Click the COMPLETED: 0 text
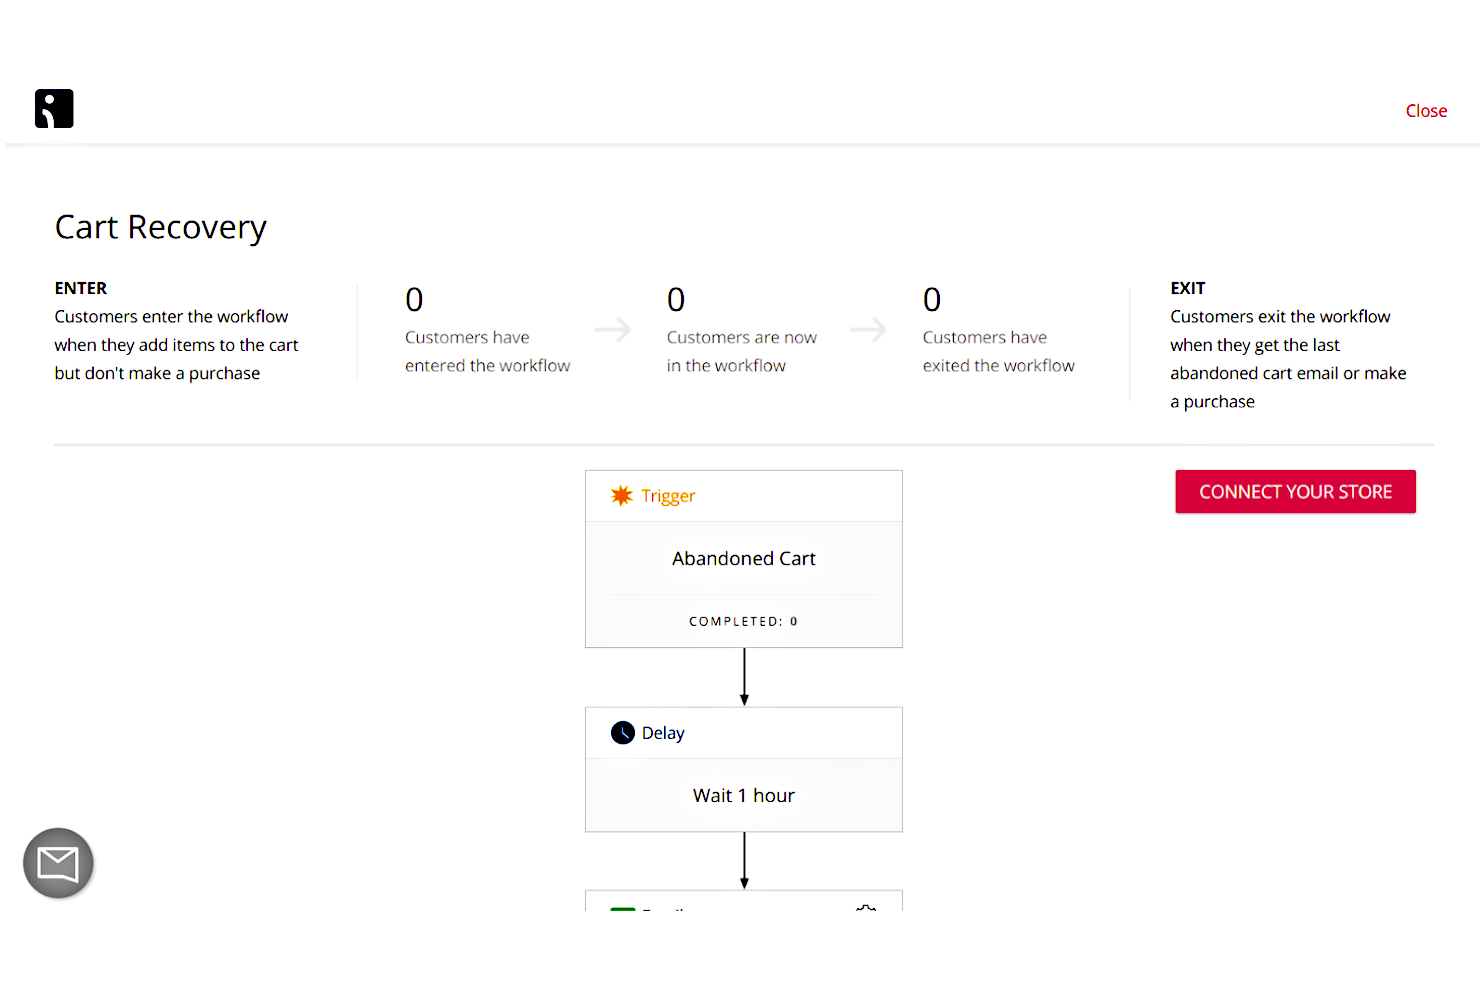The height and width of the screenshot is (987, 1480). [x=743, y=621]
